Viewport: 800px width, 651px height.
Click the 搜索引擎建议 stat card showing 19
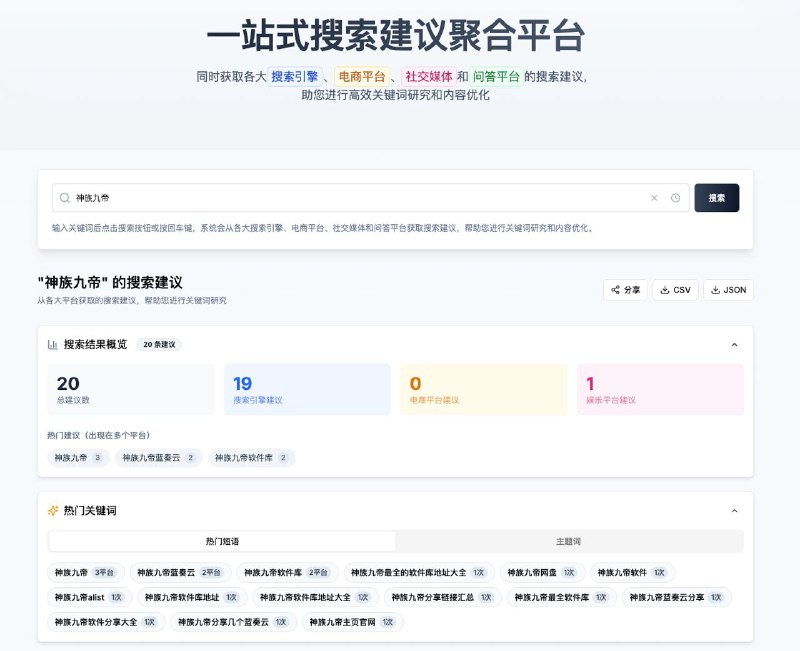307,389
